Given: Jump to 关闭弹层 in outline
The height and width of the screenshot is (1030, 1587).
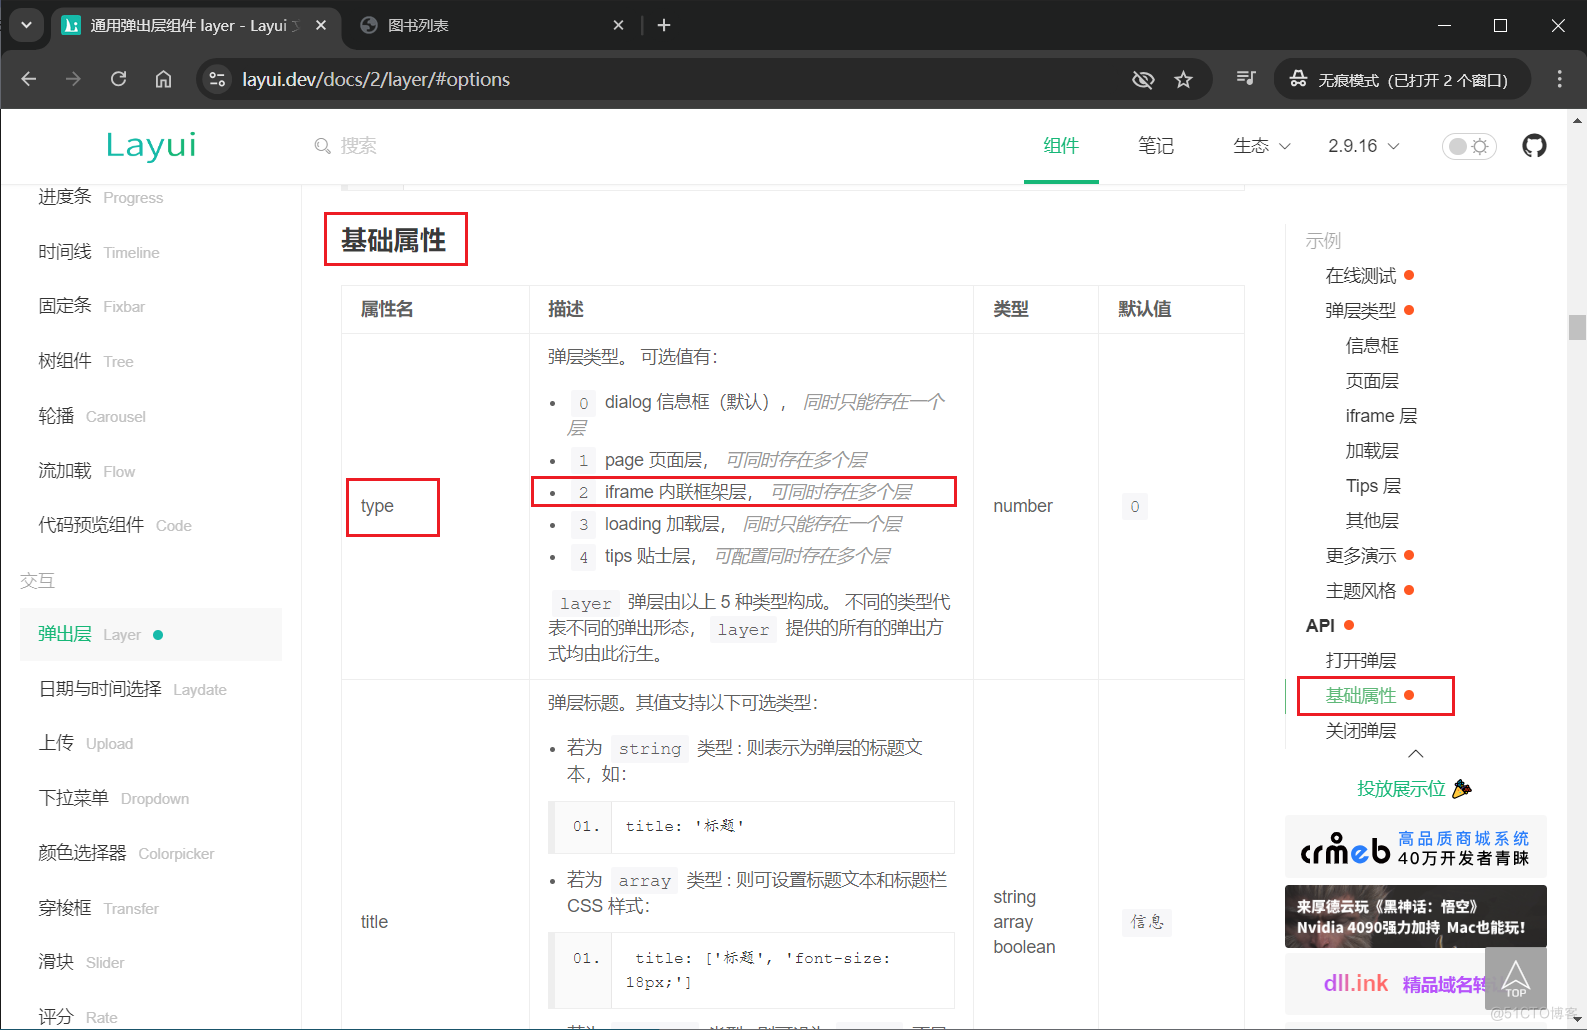Looking at the screenshot, I should coord(1361,731).
